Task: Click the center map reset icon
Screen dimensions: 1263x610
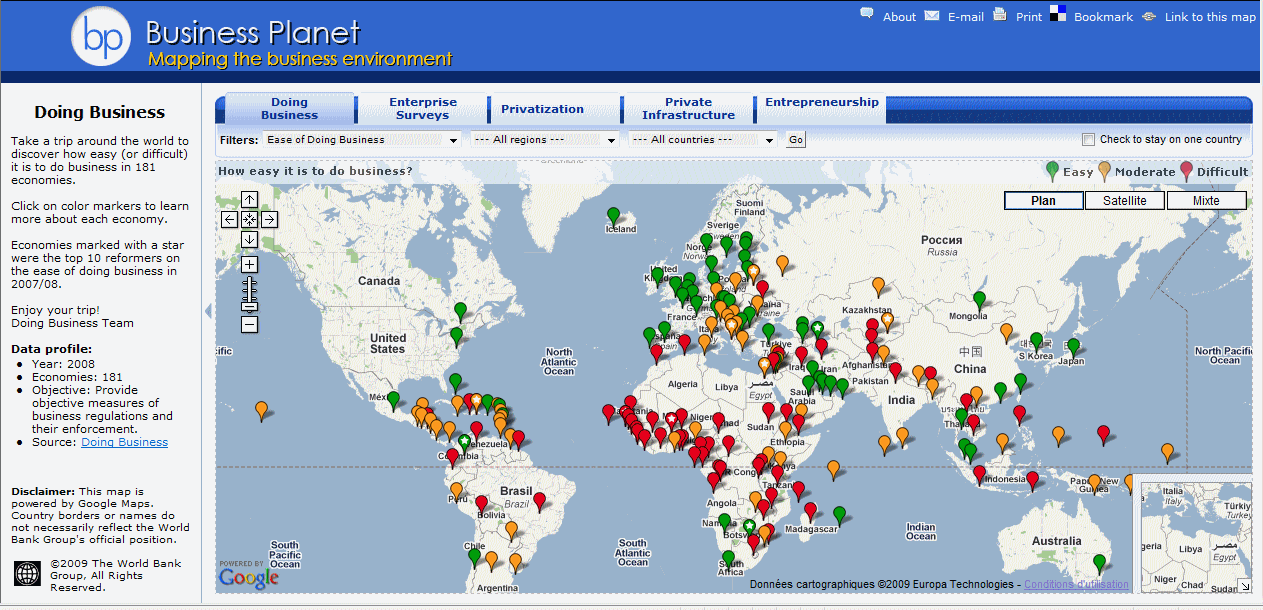Action: click(250, 219)
